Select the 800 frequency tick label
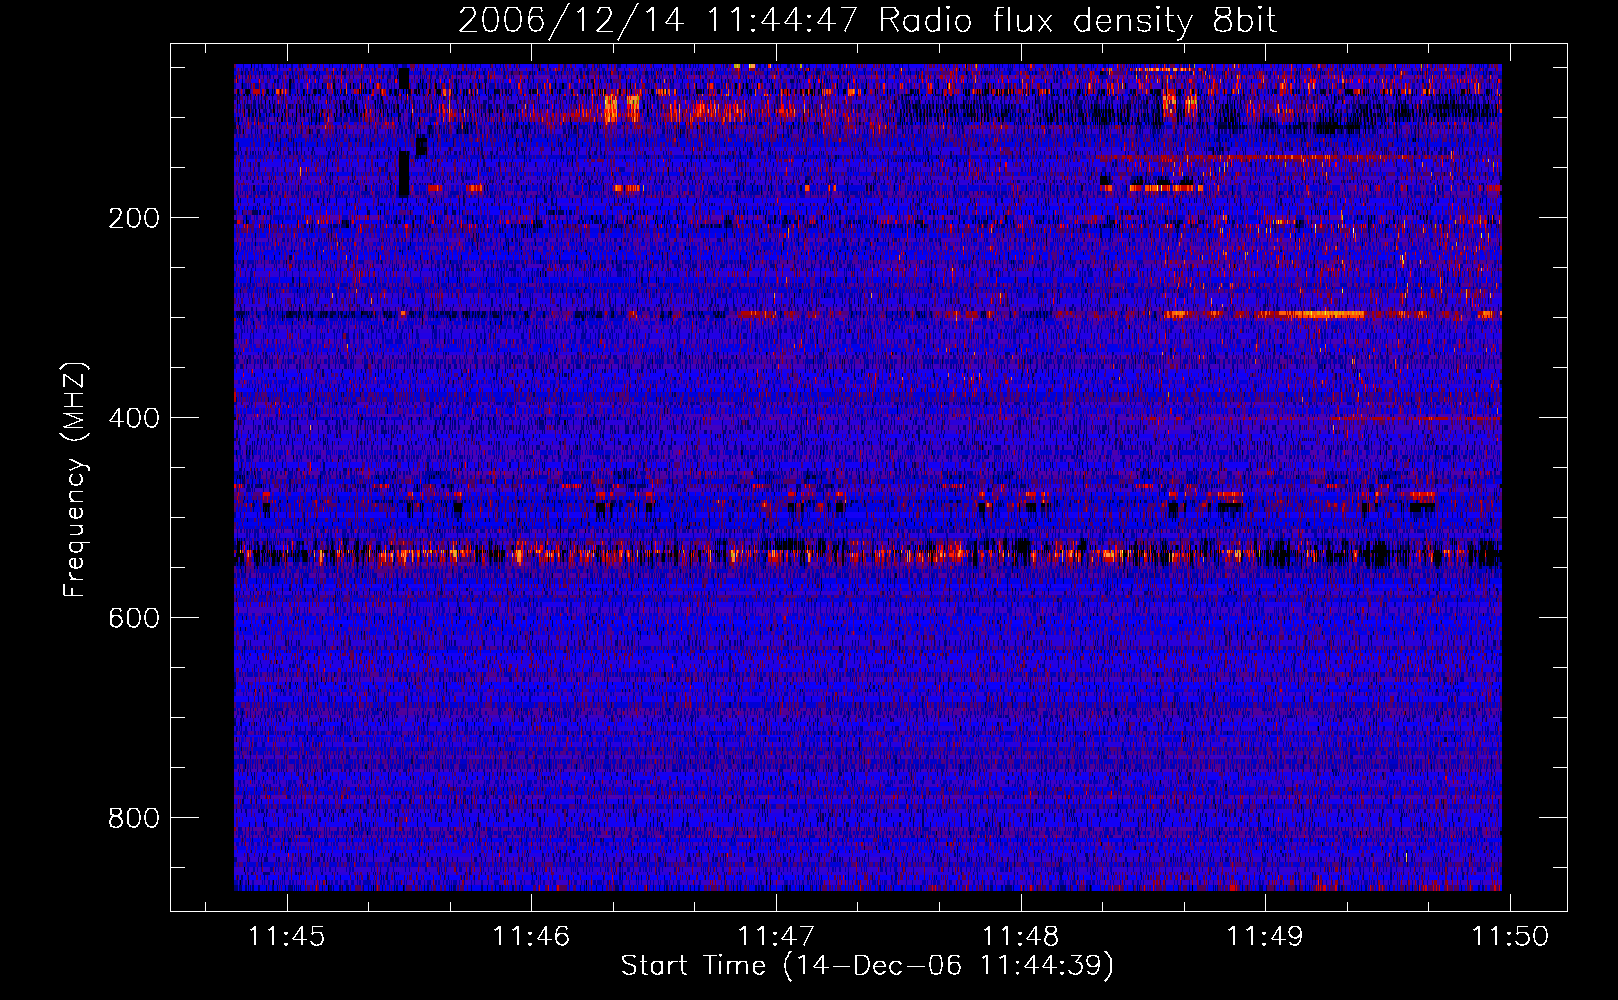The height and width of the screenshot is (1000, 1618). coord(133,818)
